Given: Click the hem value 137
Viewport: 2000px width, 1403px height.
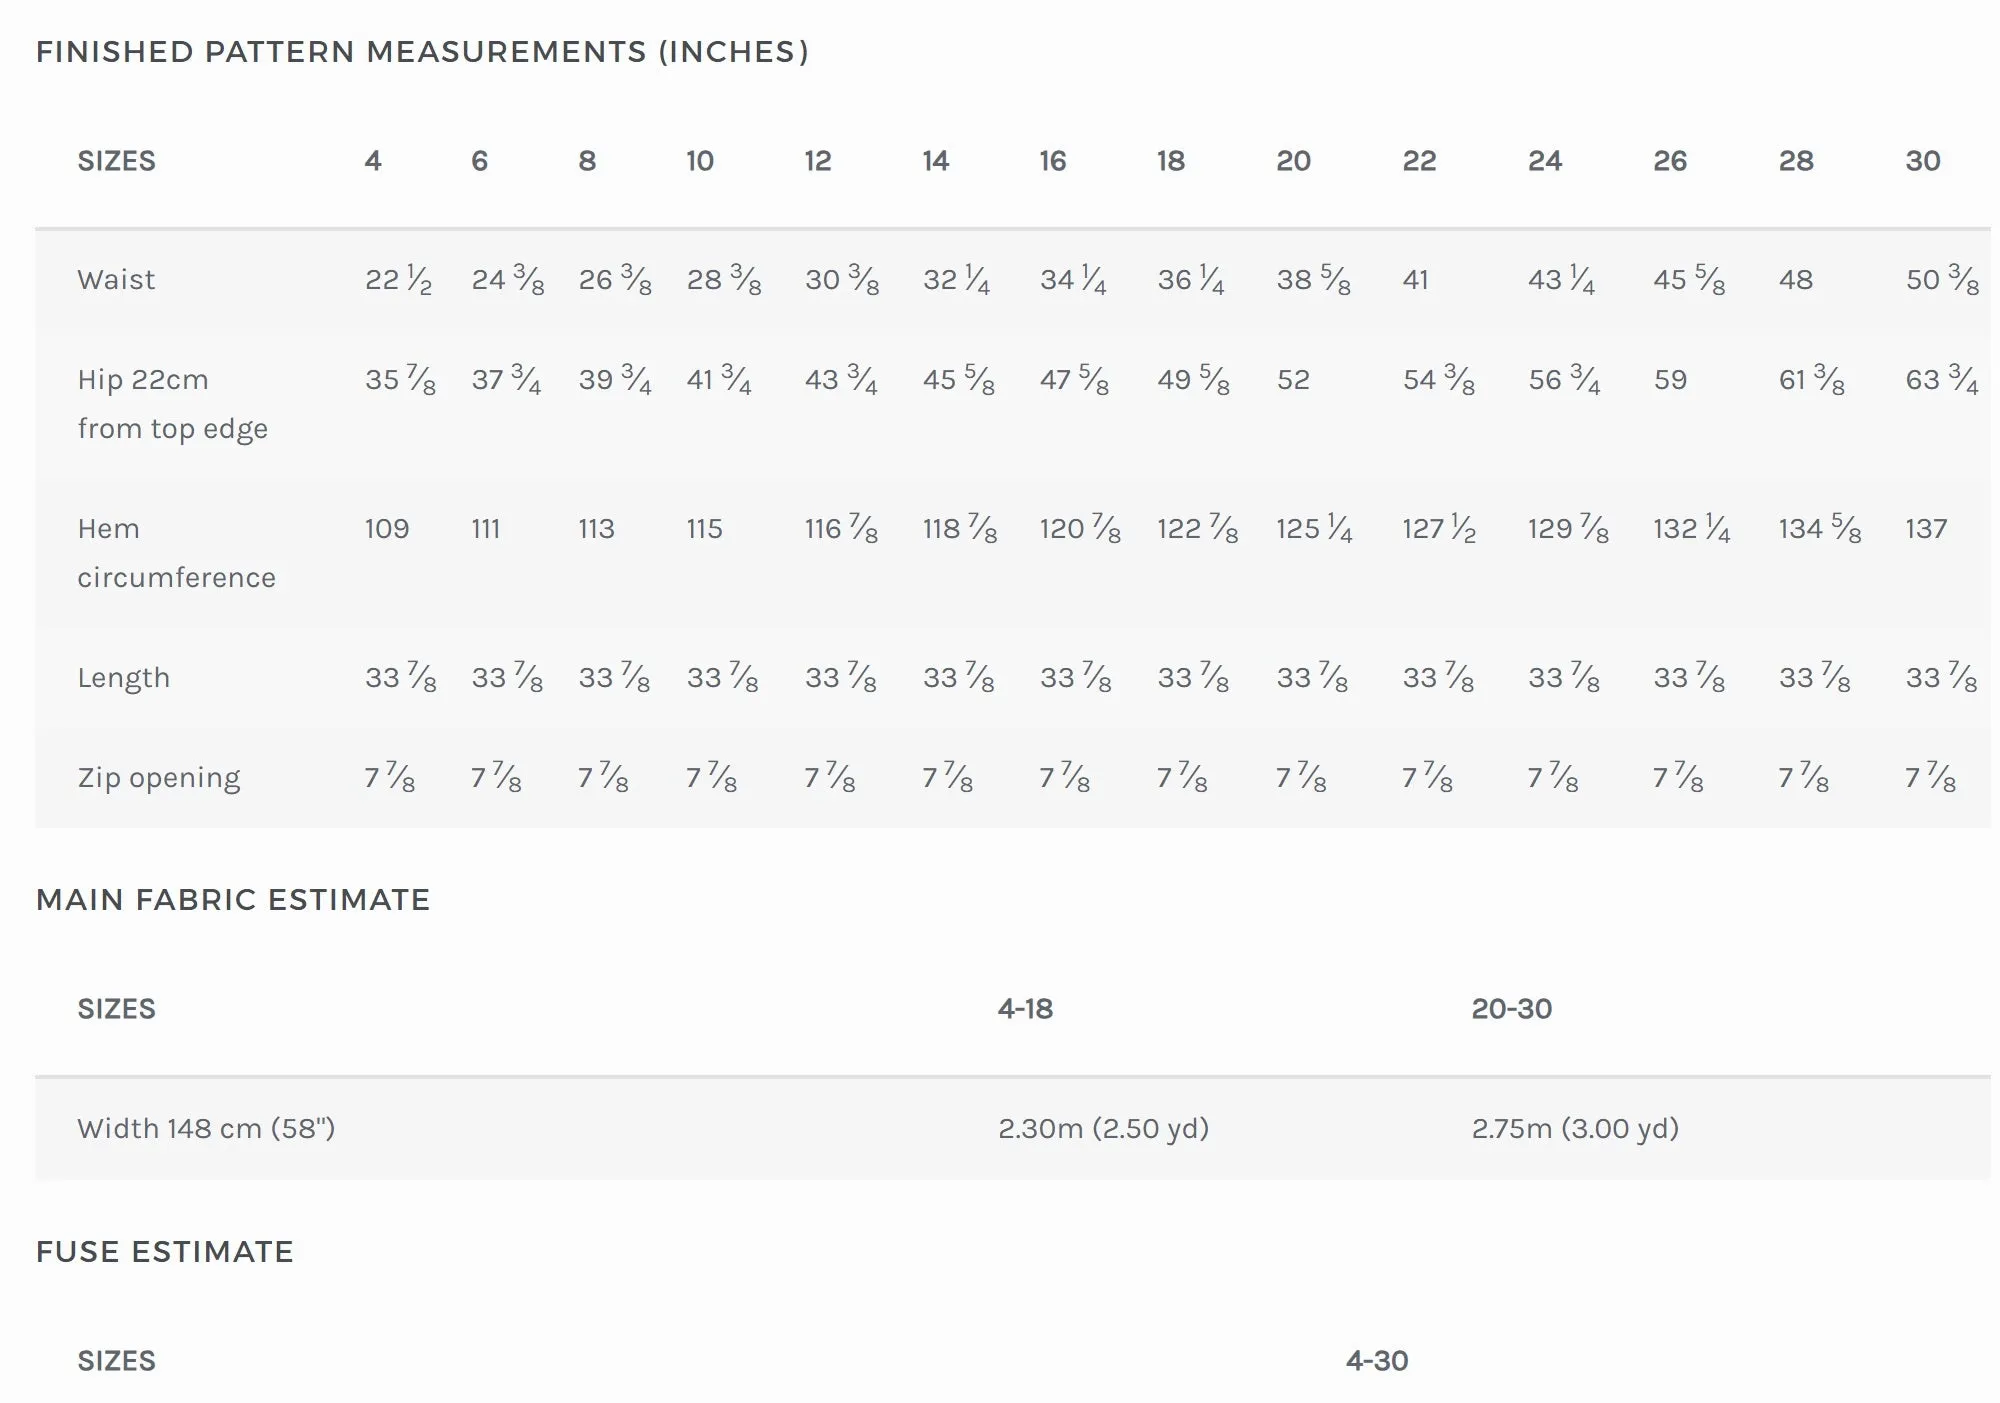Looking at the screenshot, I should pos(1926,529).
